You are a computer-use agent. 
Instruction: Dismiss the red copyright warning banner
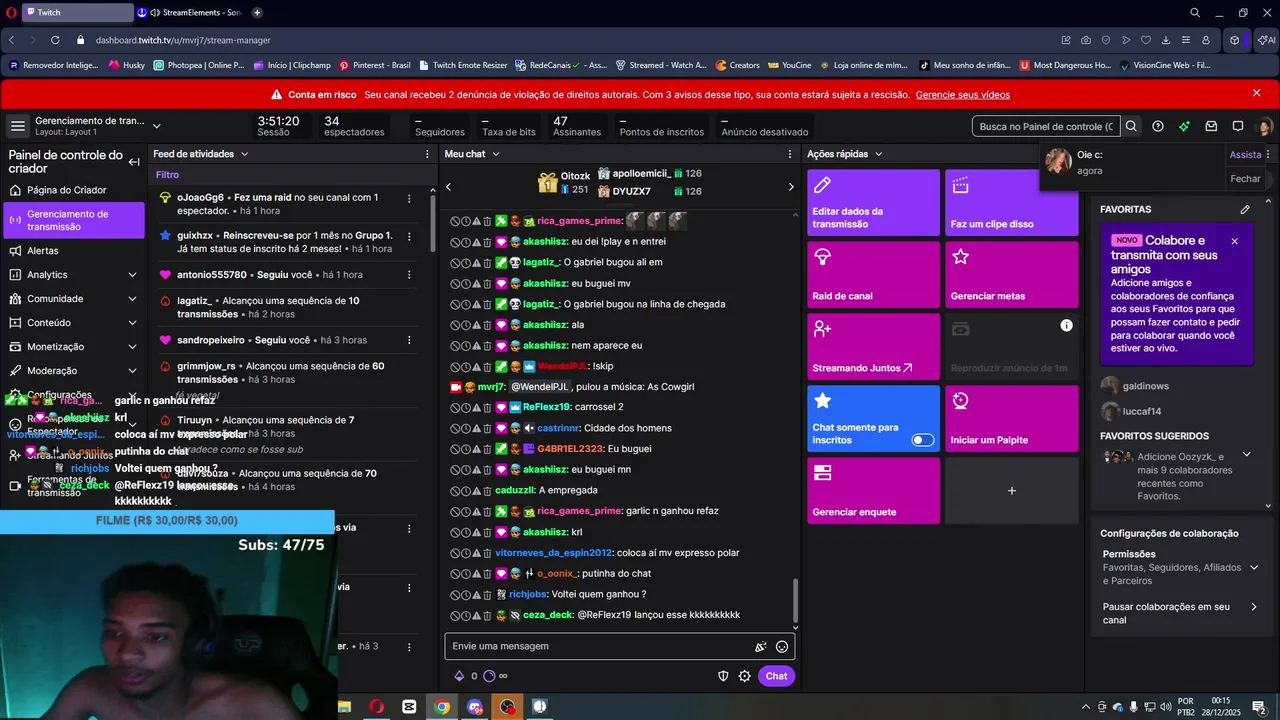[x=1257, y=93]
